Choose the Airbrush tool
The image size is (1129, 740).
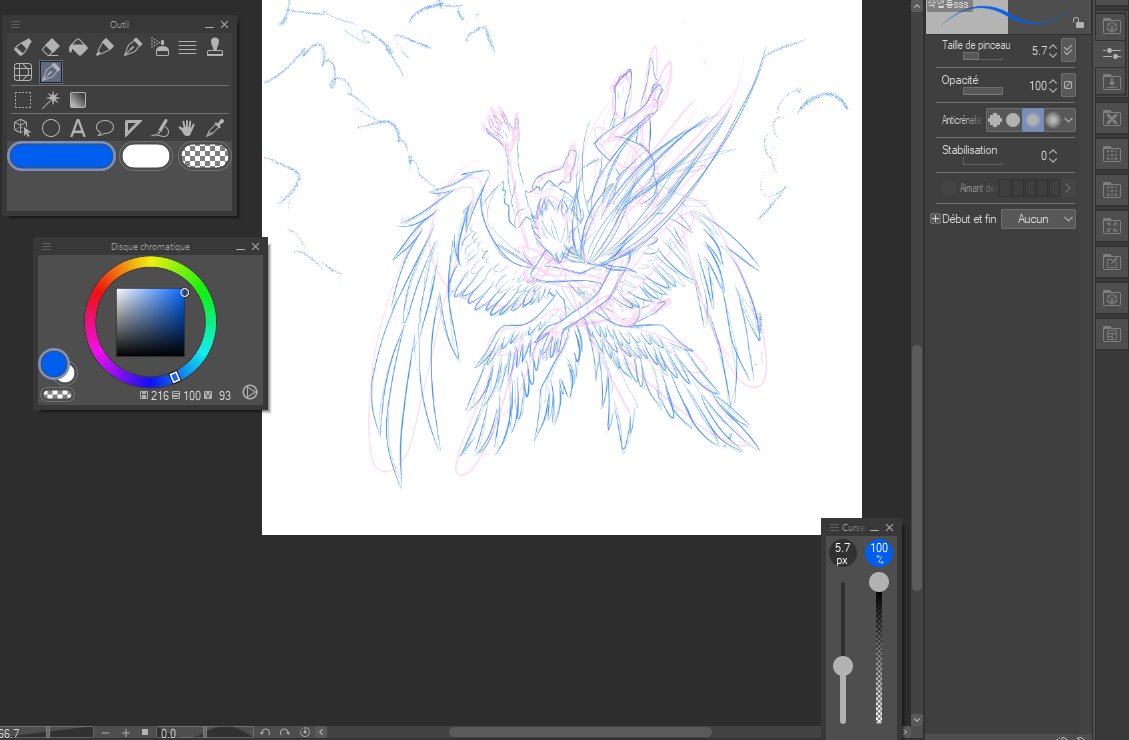coord(162,47)
